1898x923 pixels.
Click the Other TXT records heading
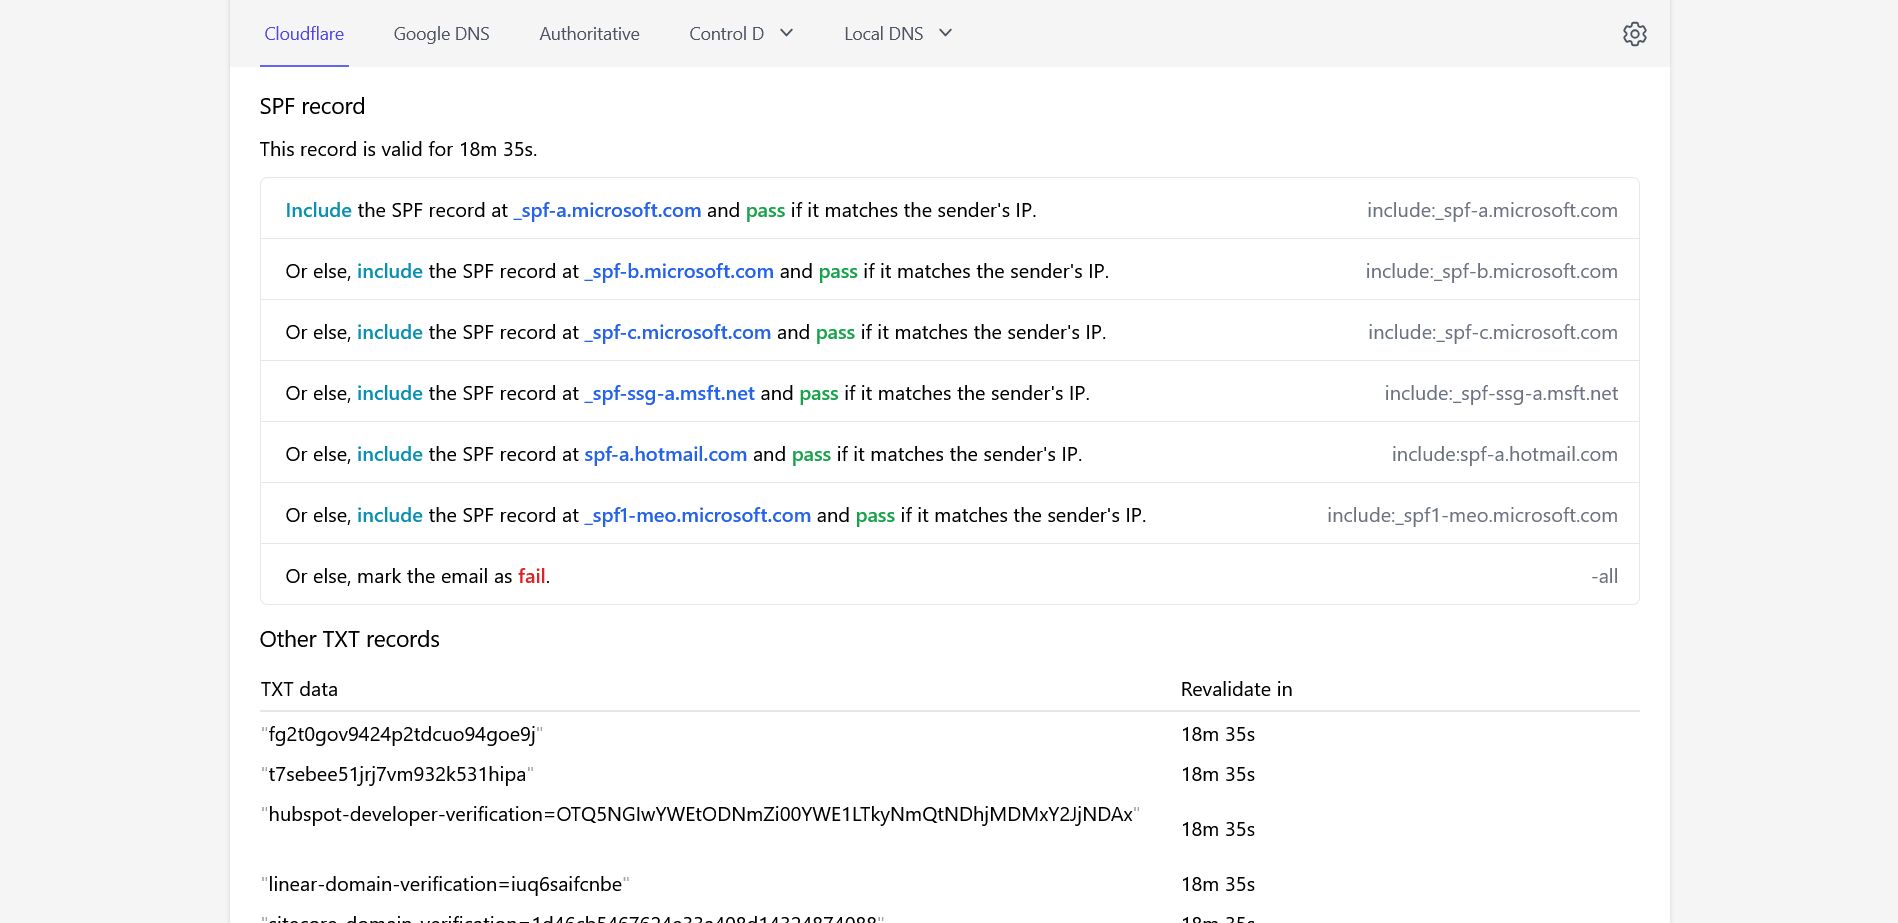pyautogui.click(x=349, y=639)
